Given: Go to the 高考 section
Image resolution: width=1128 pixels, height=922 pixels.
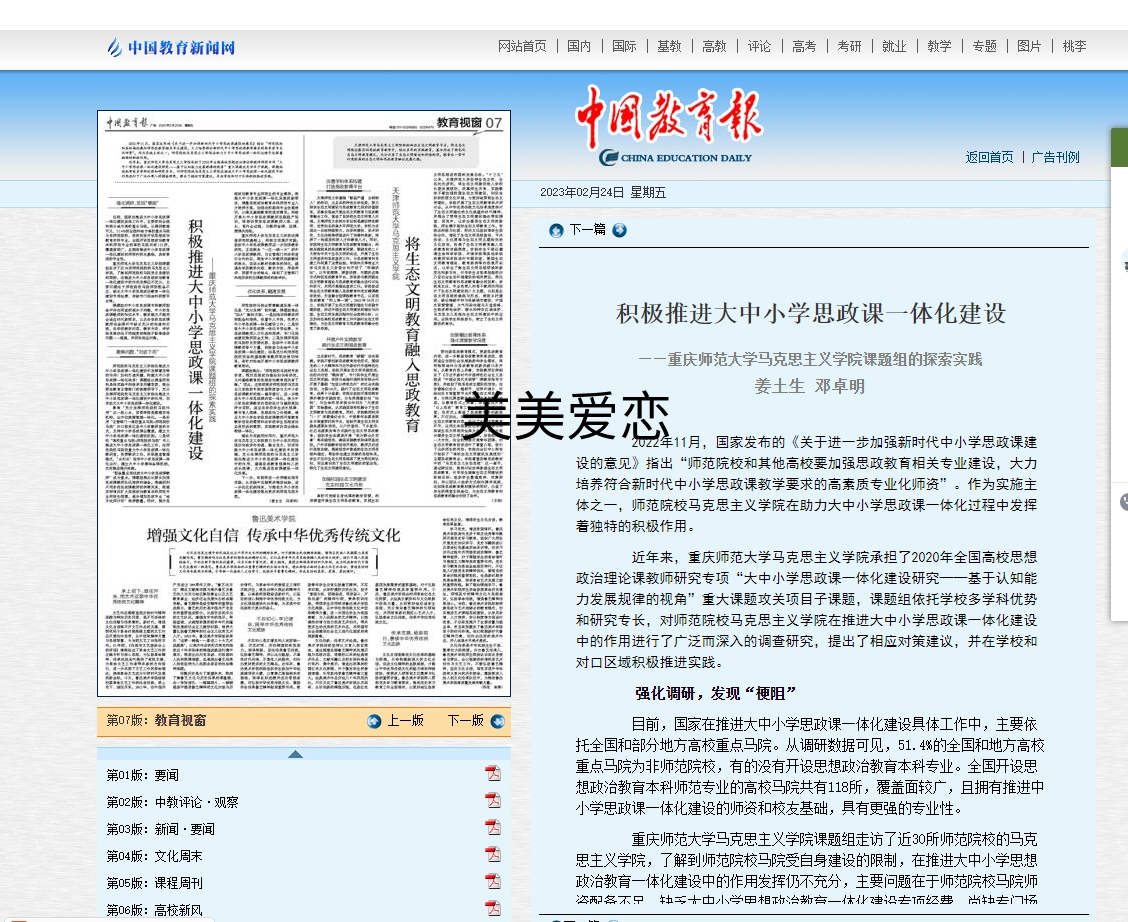Looking at the screenshot, I should click(804, 46).
